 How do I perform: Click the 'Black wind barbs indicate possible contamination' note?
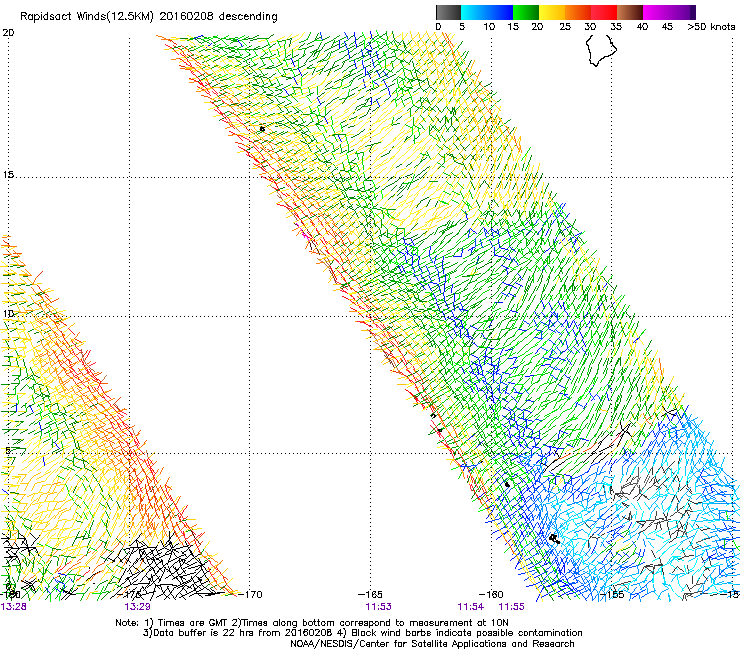[x=467, y=633]
